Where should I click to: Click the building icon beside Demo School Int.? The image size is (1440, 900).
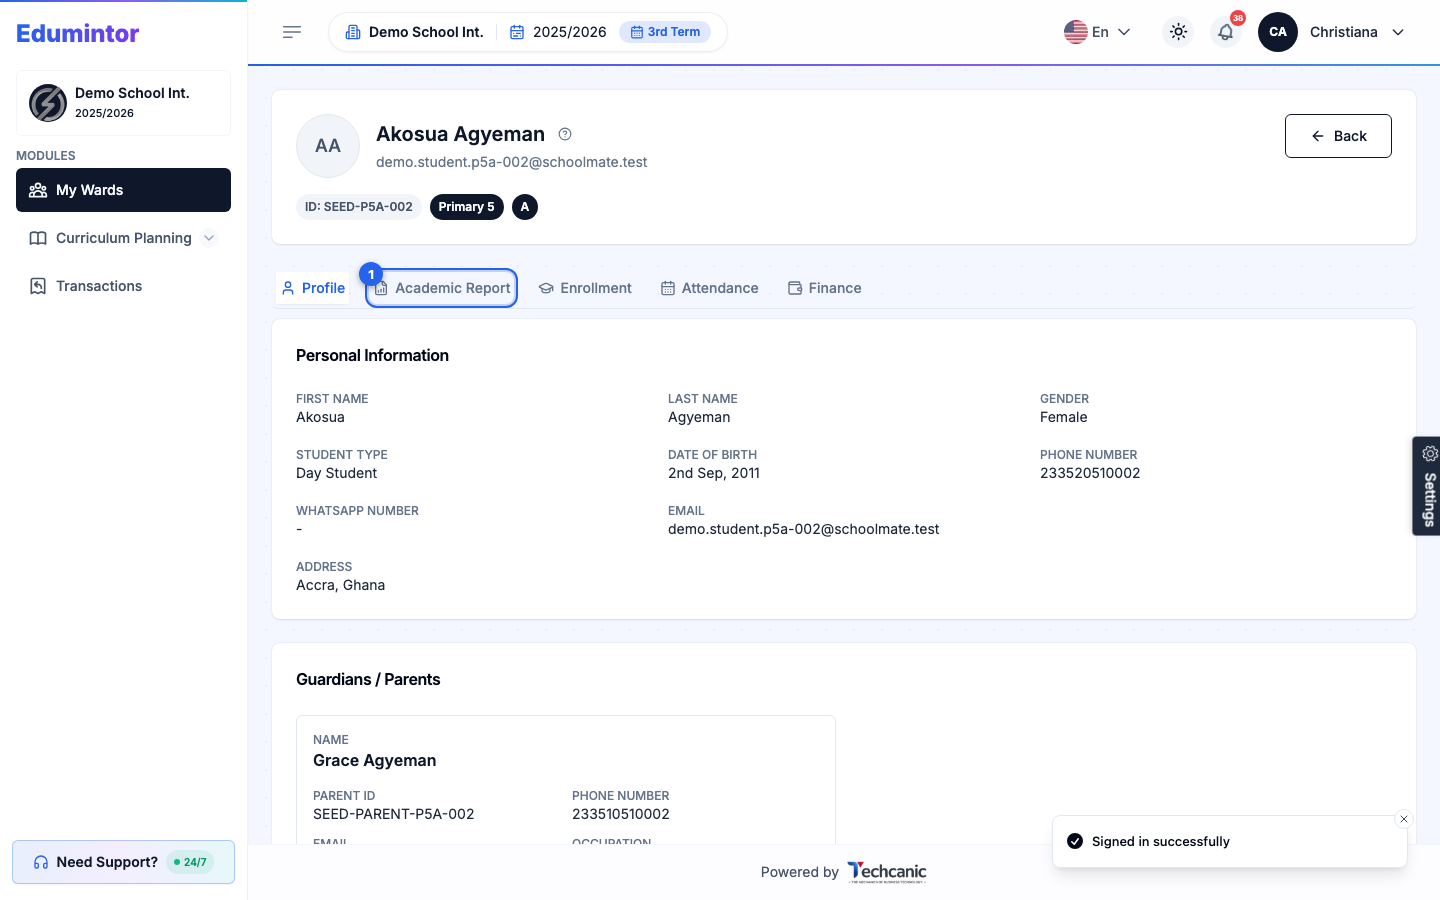coord(353,32)
